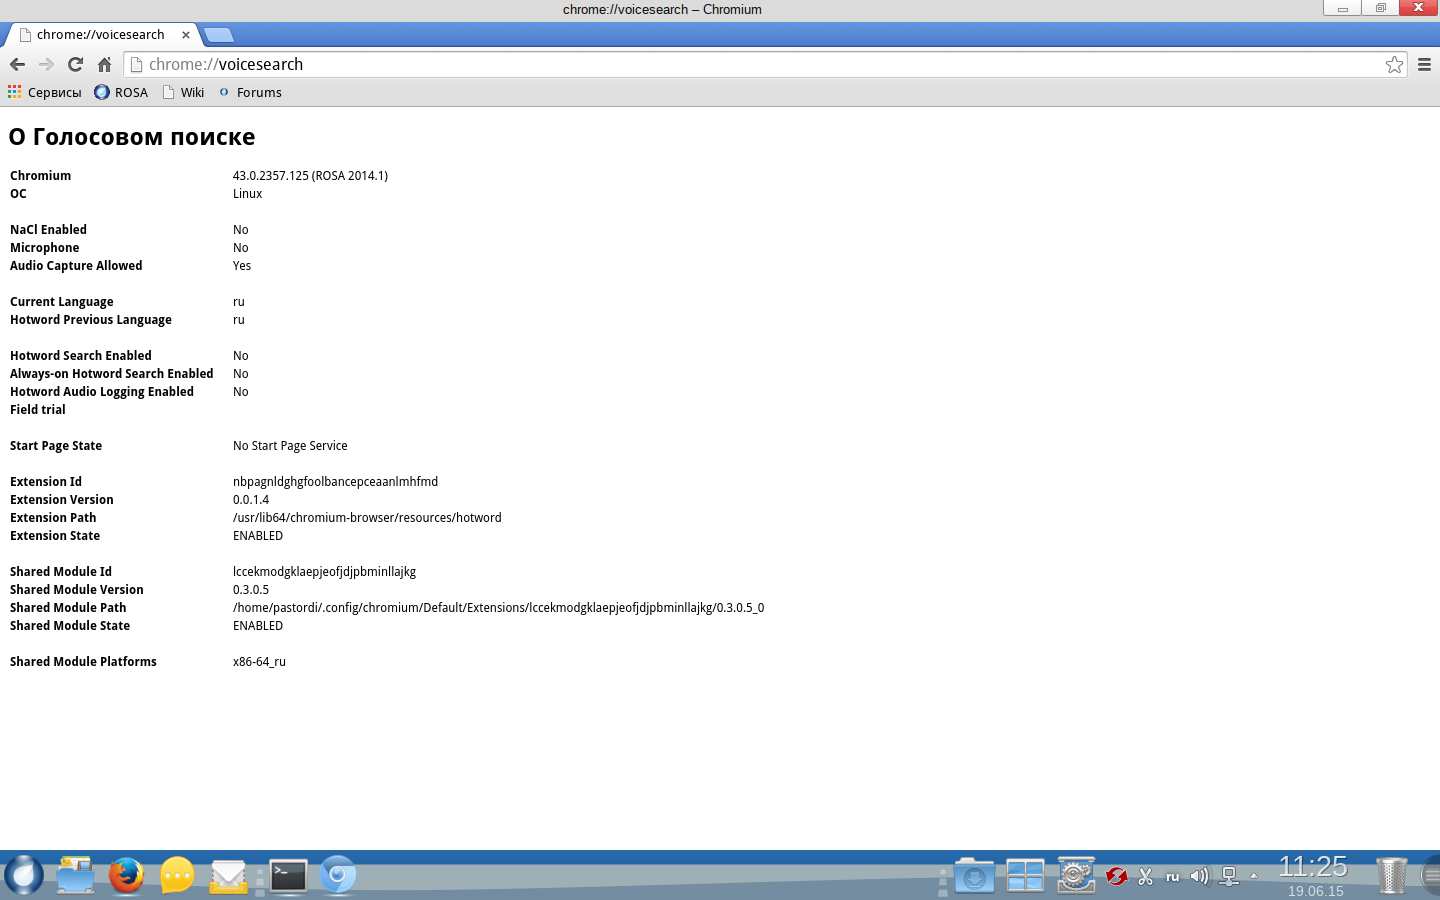Screen dimensions: 1440x900
Task: Click the 'Shared Module Platforms' label
Action: (83, 662)
